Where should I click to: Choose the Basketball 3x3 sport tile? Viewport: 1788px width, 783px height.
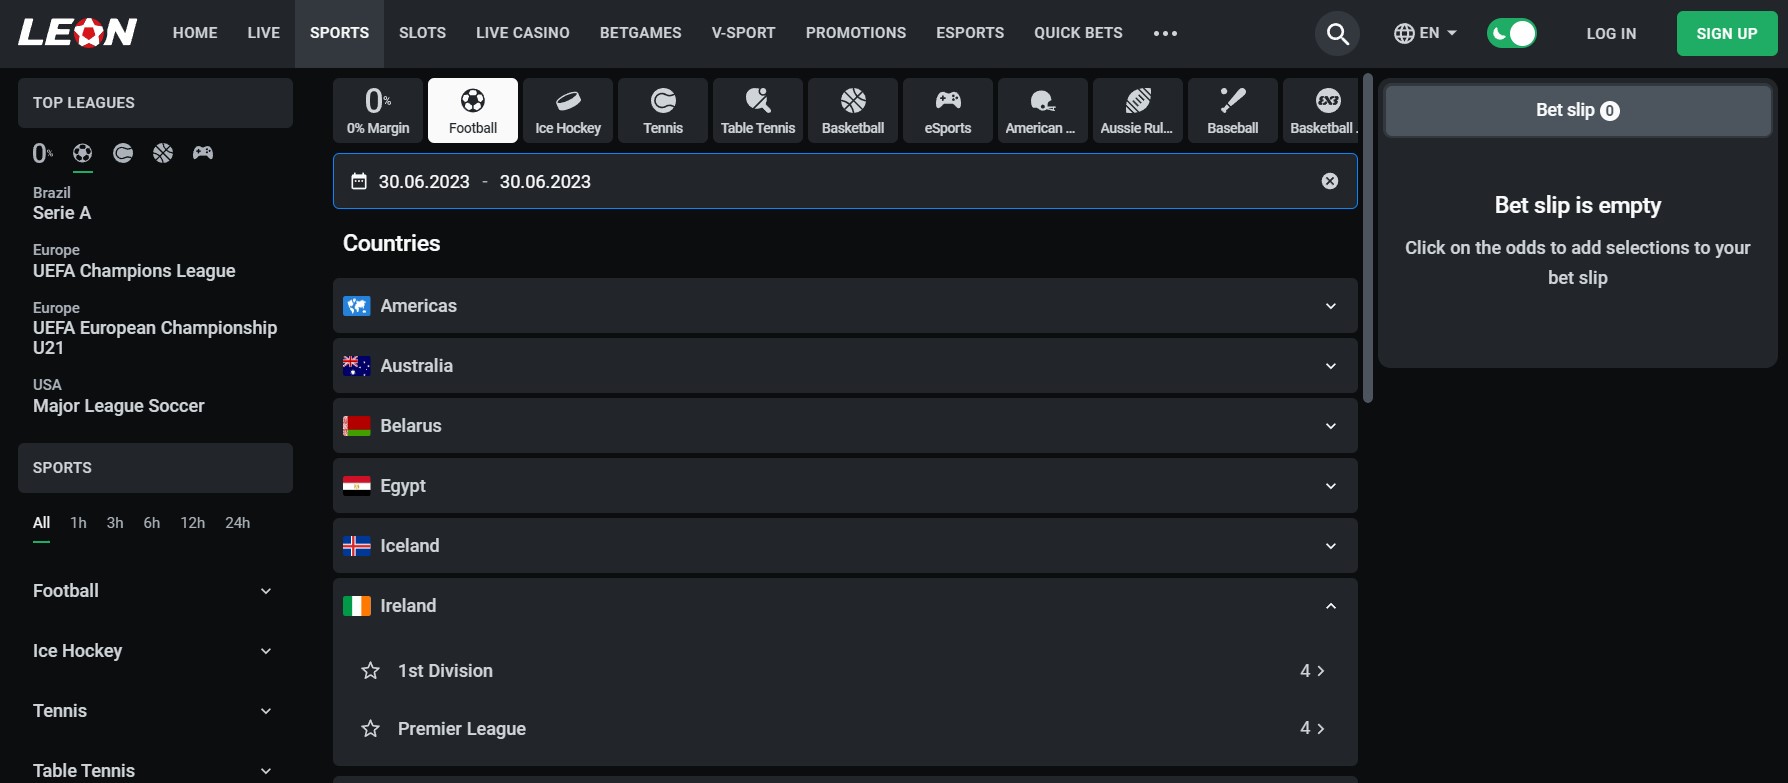coord(1321,110)
